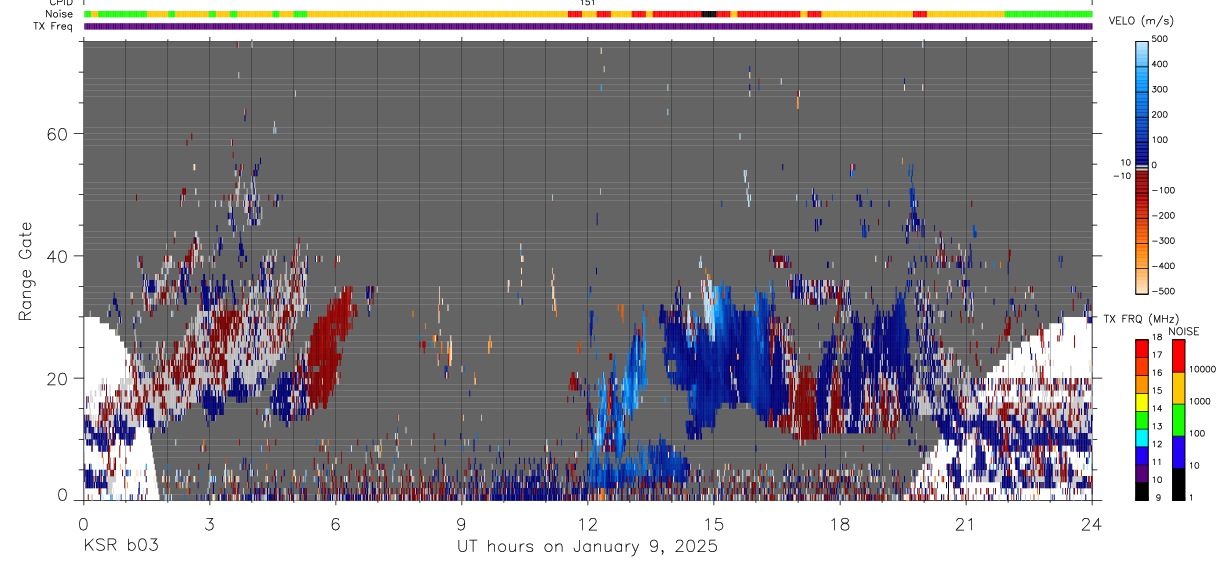Select the UT hours tick label 12

coord(588,524)
